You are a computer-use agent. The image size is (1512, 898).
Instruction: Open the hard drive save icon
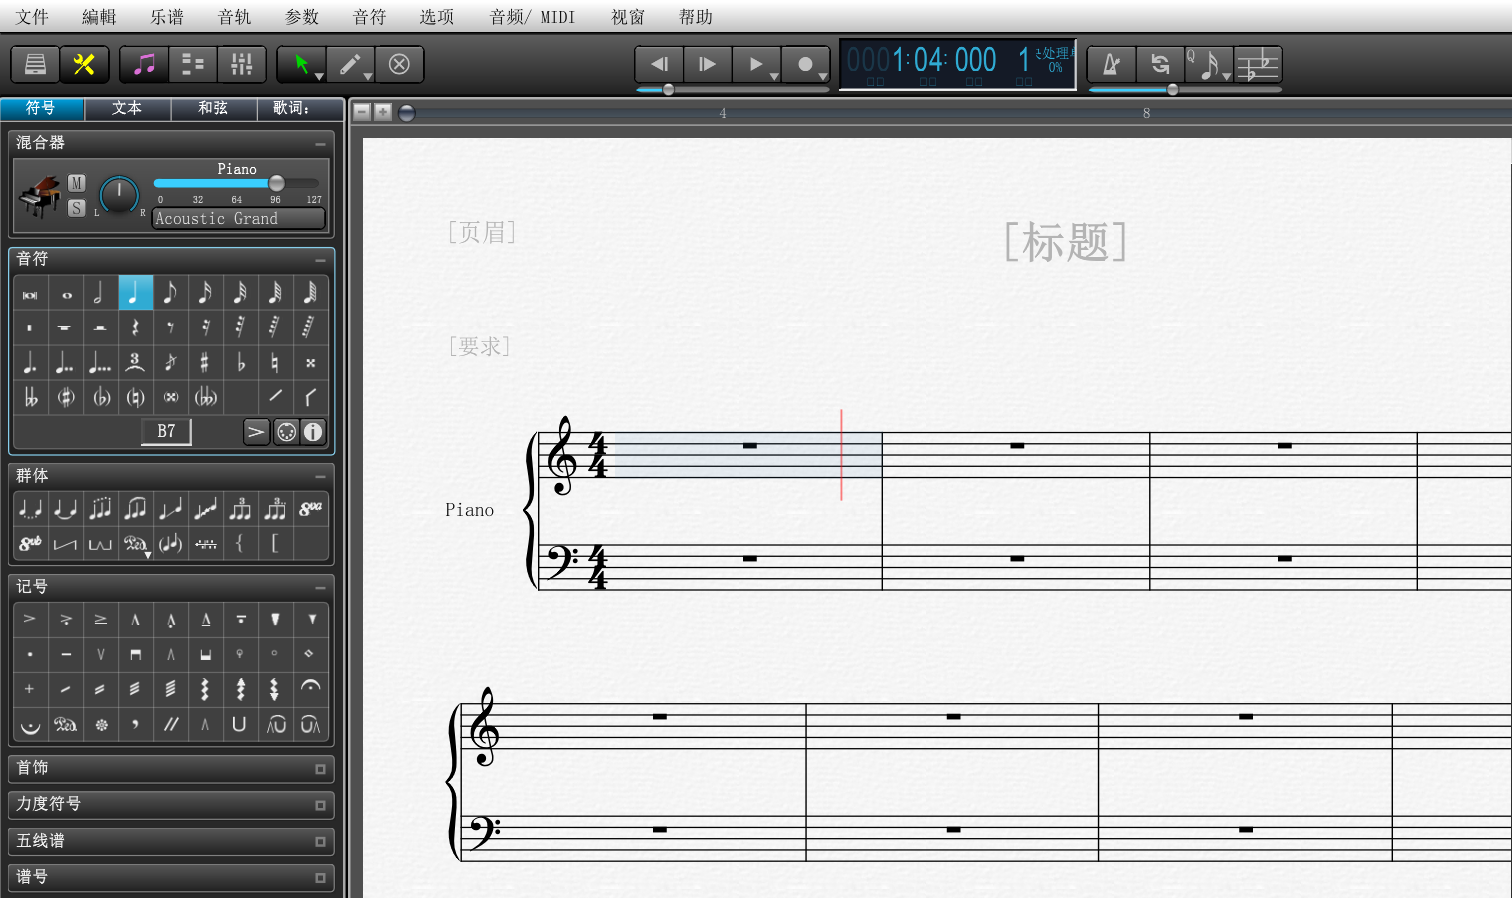(x=35, y=65)
